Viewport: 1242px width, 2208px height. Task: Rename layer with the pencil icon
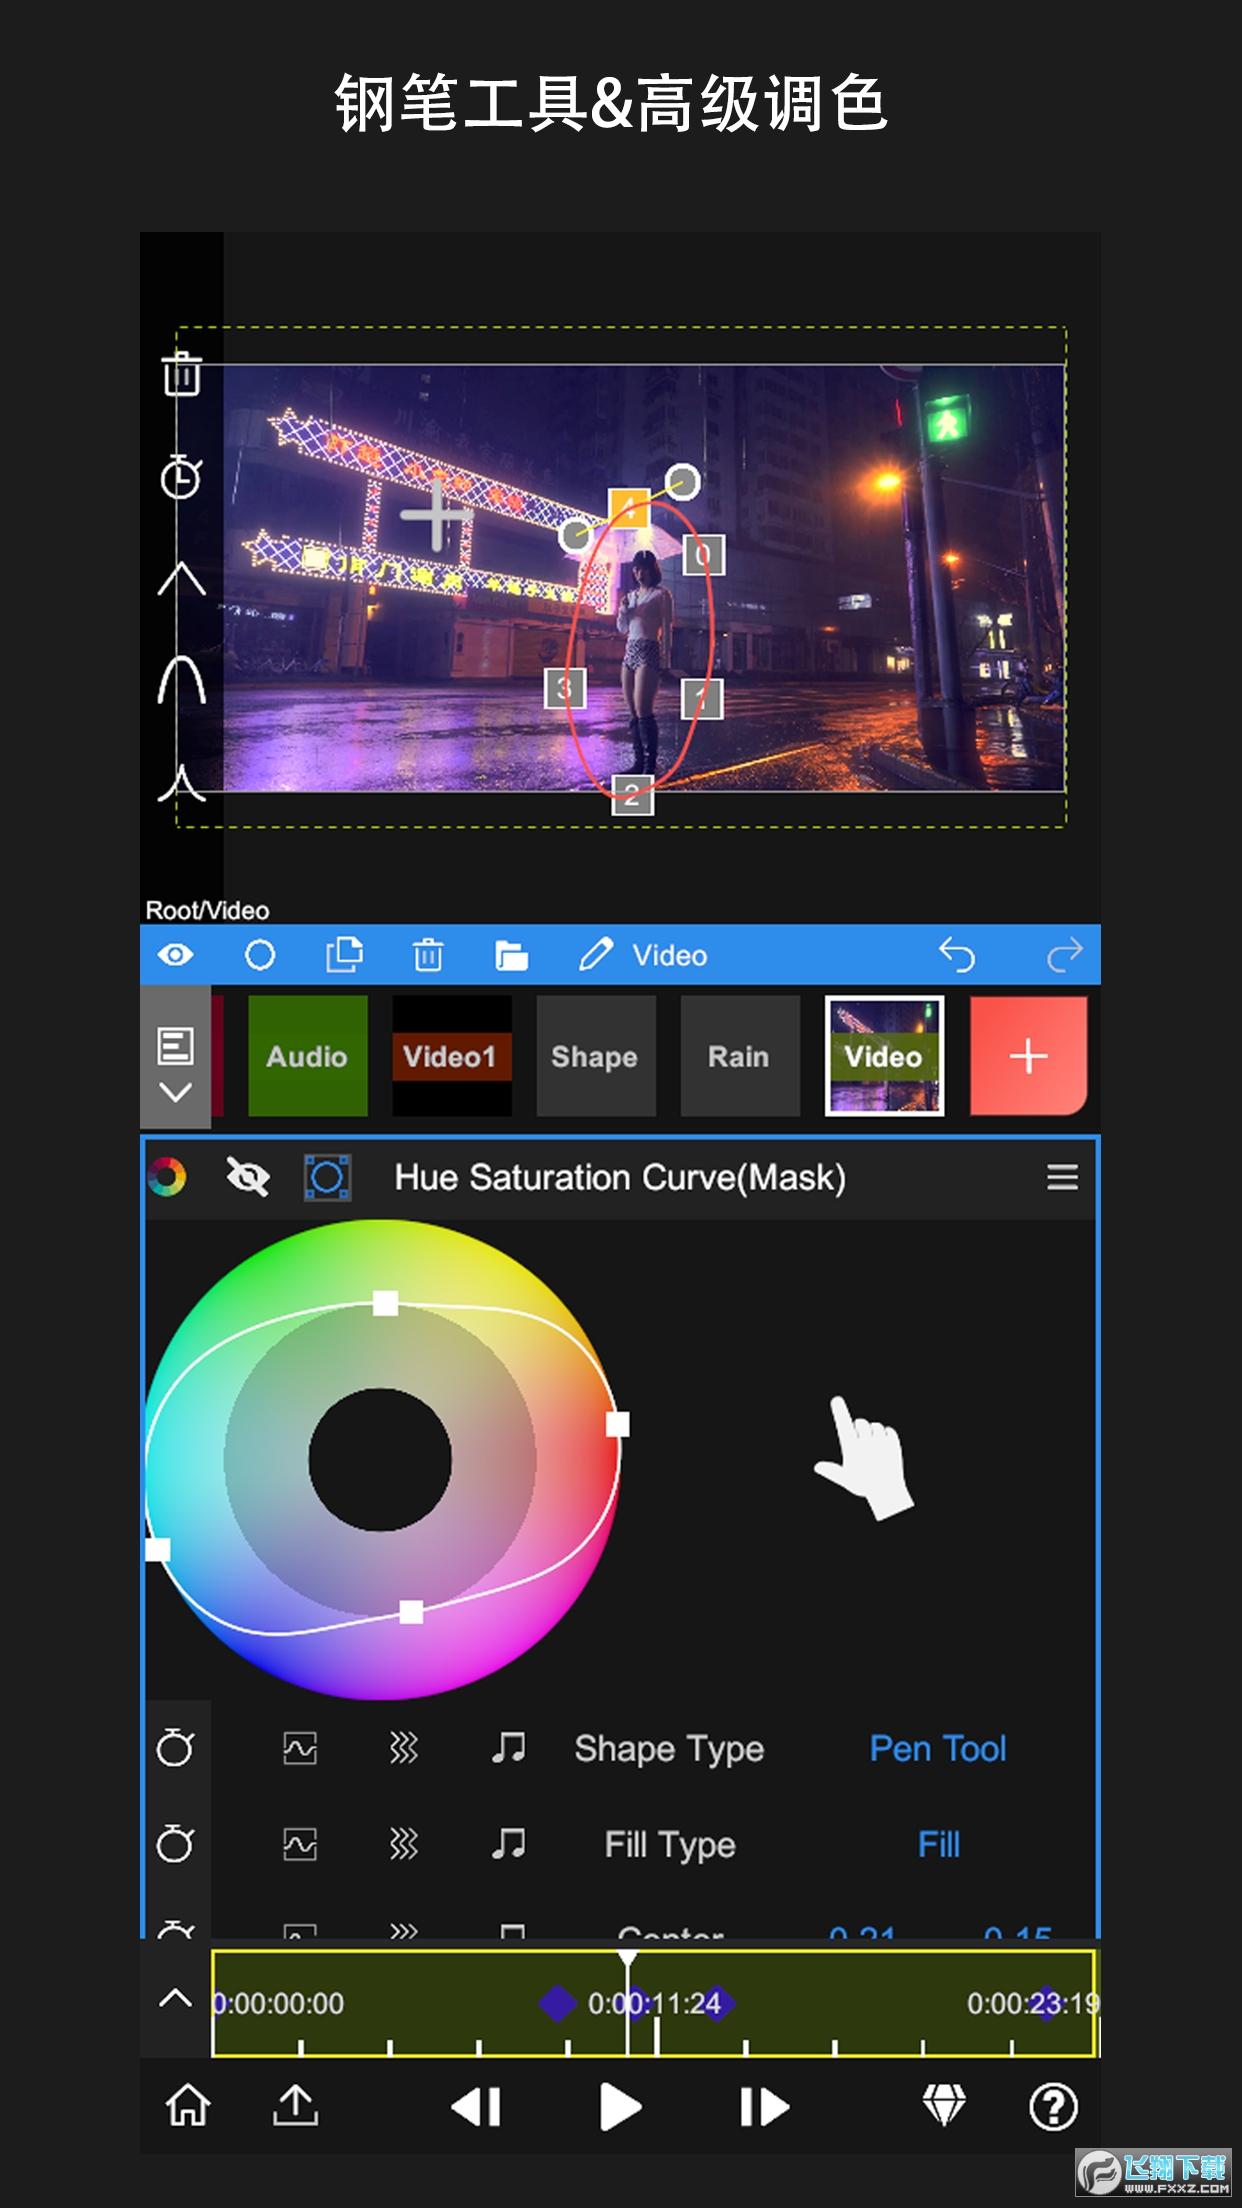596,955
